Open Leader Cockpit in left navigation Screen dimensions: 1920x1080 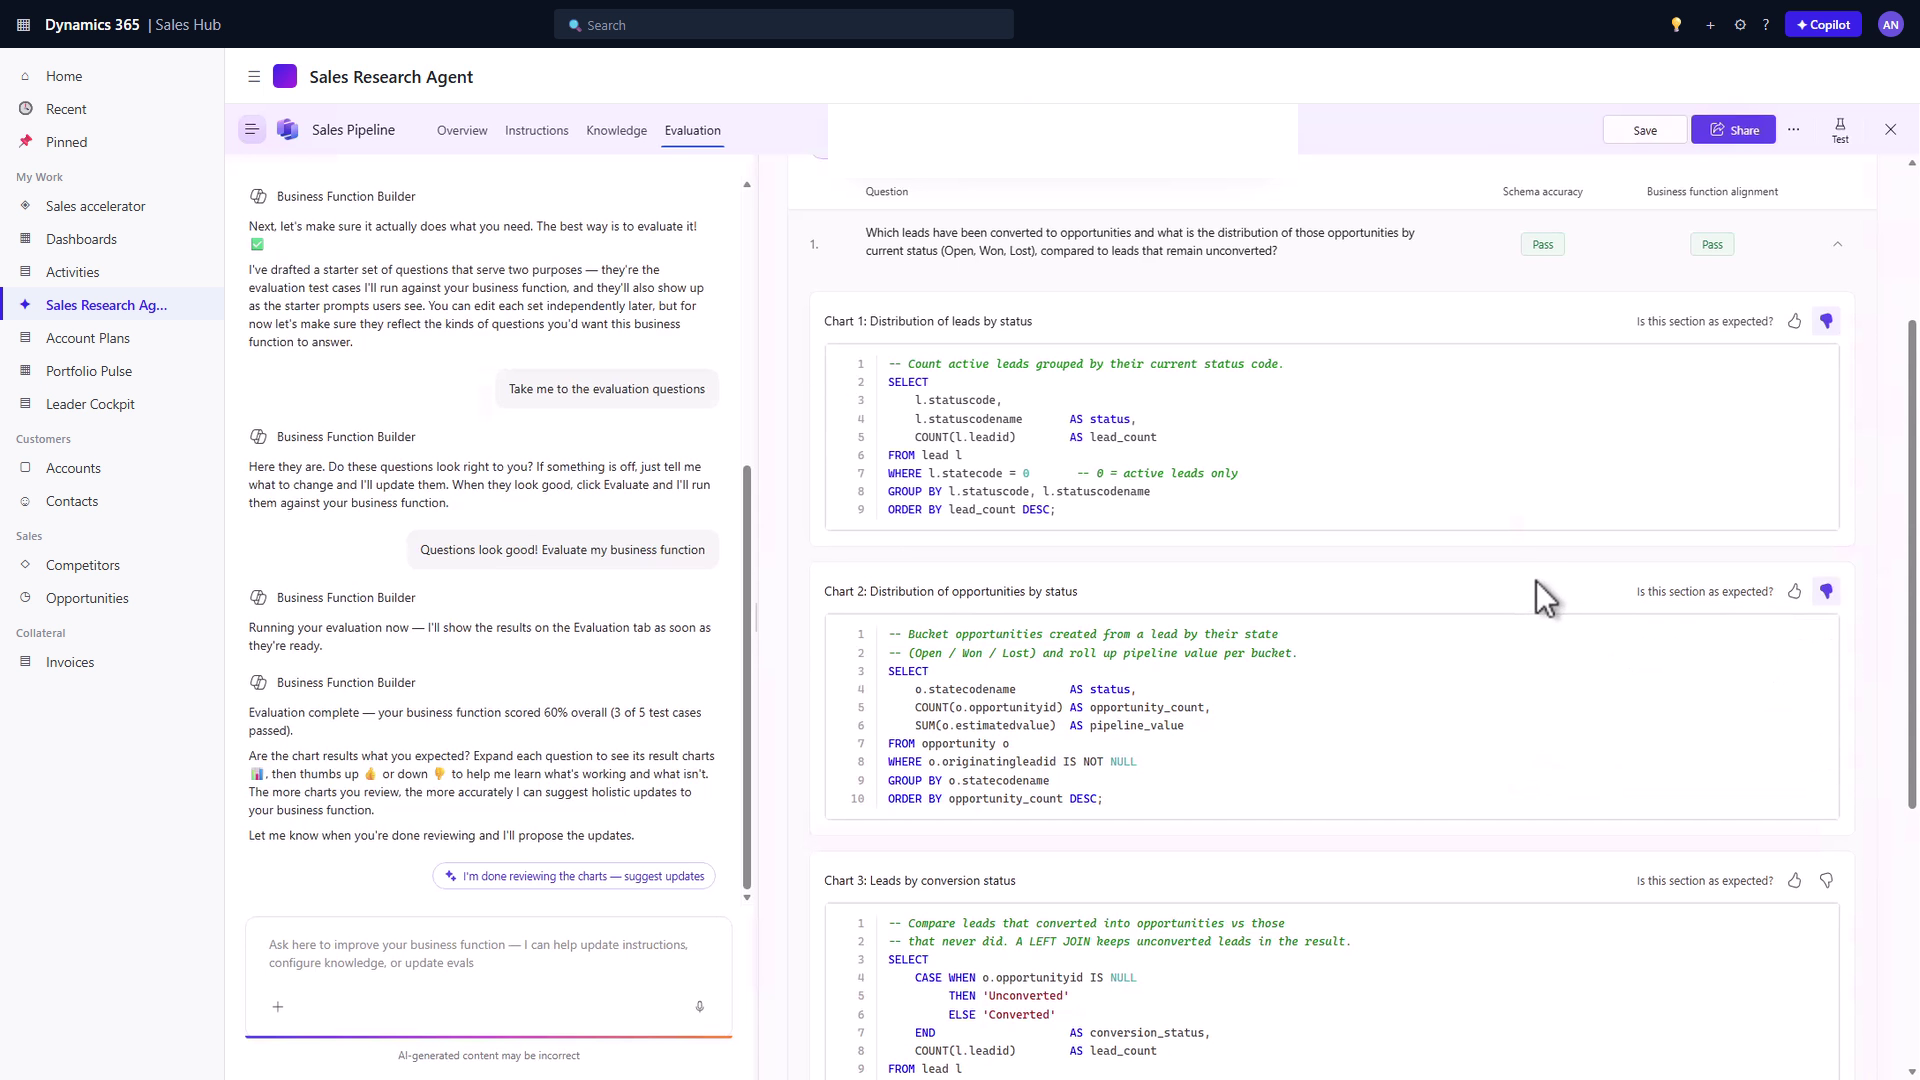click(112, 404)
